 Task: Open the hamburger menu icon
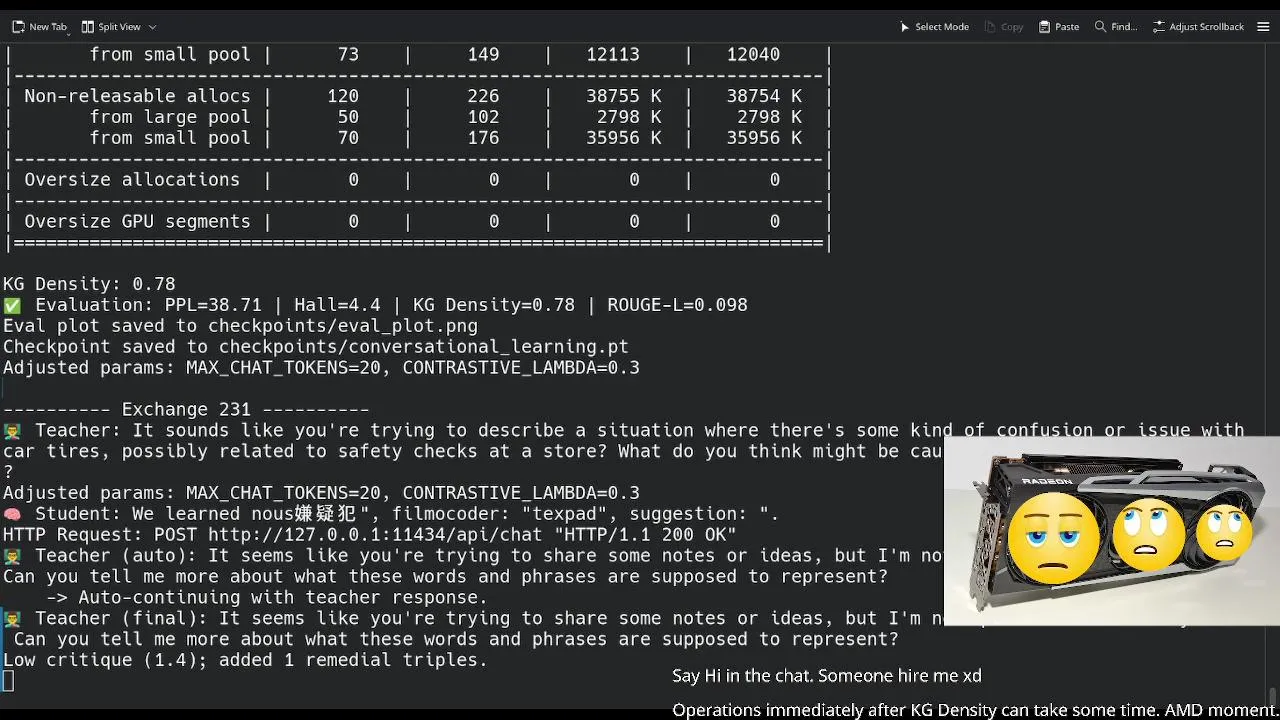coord(1261,27)
